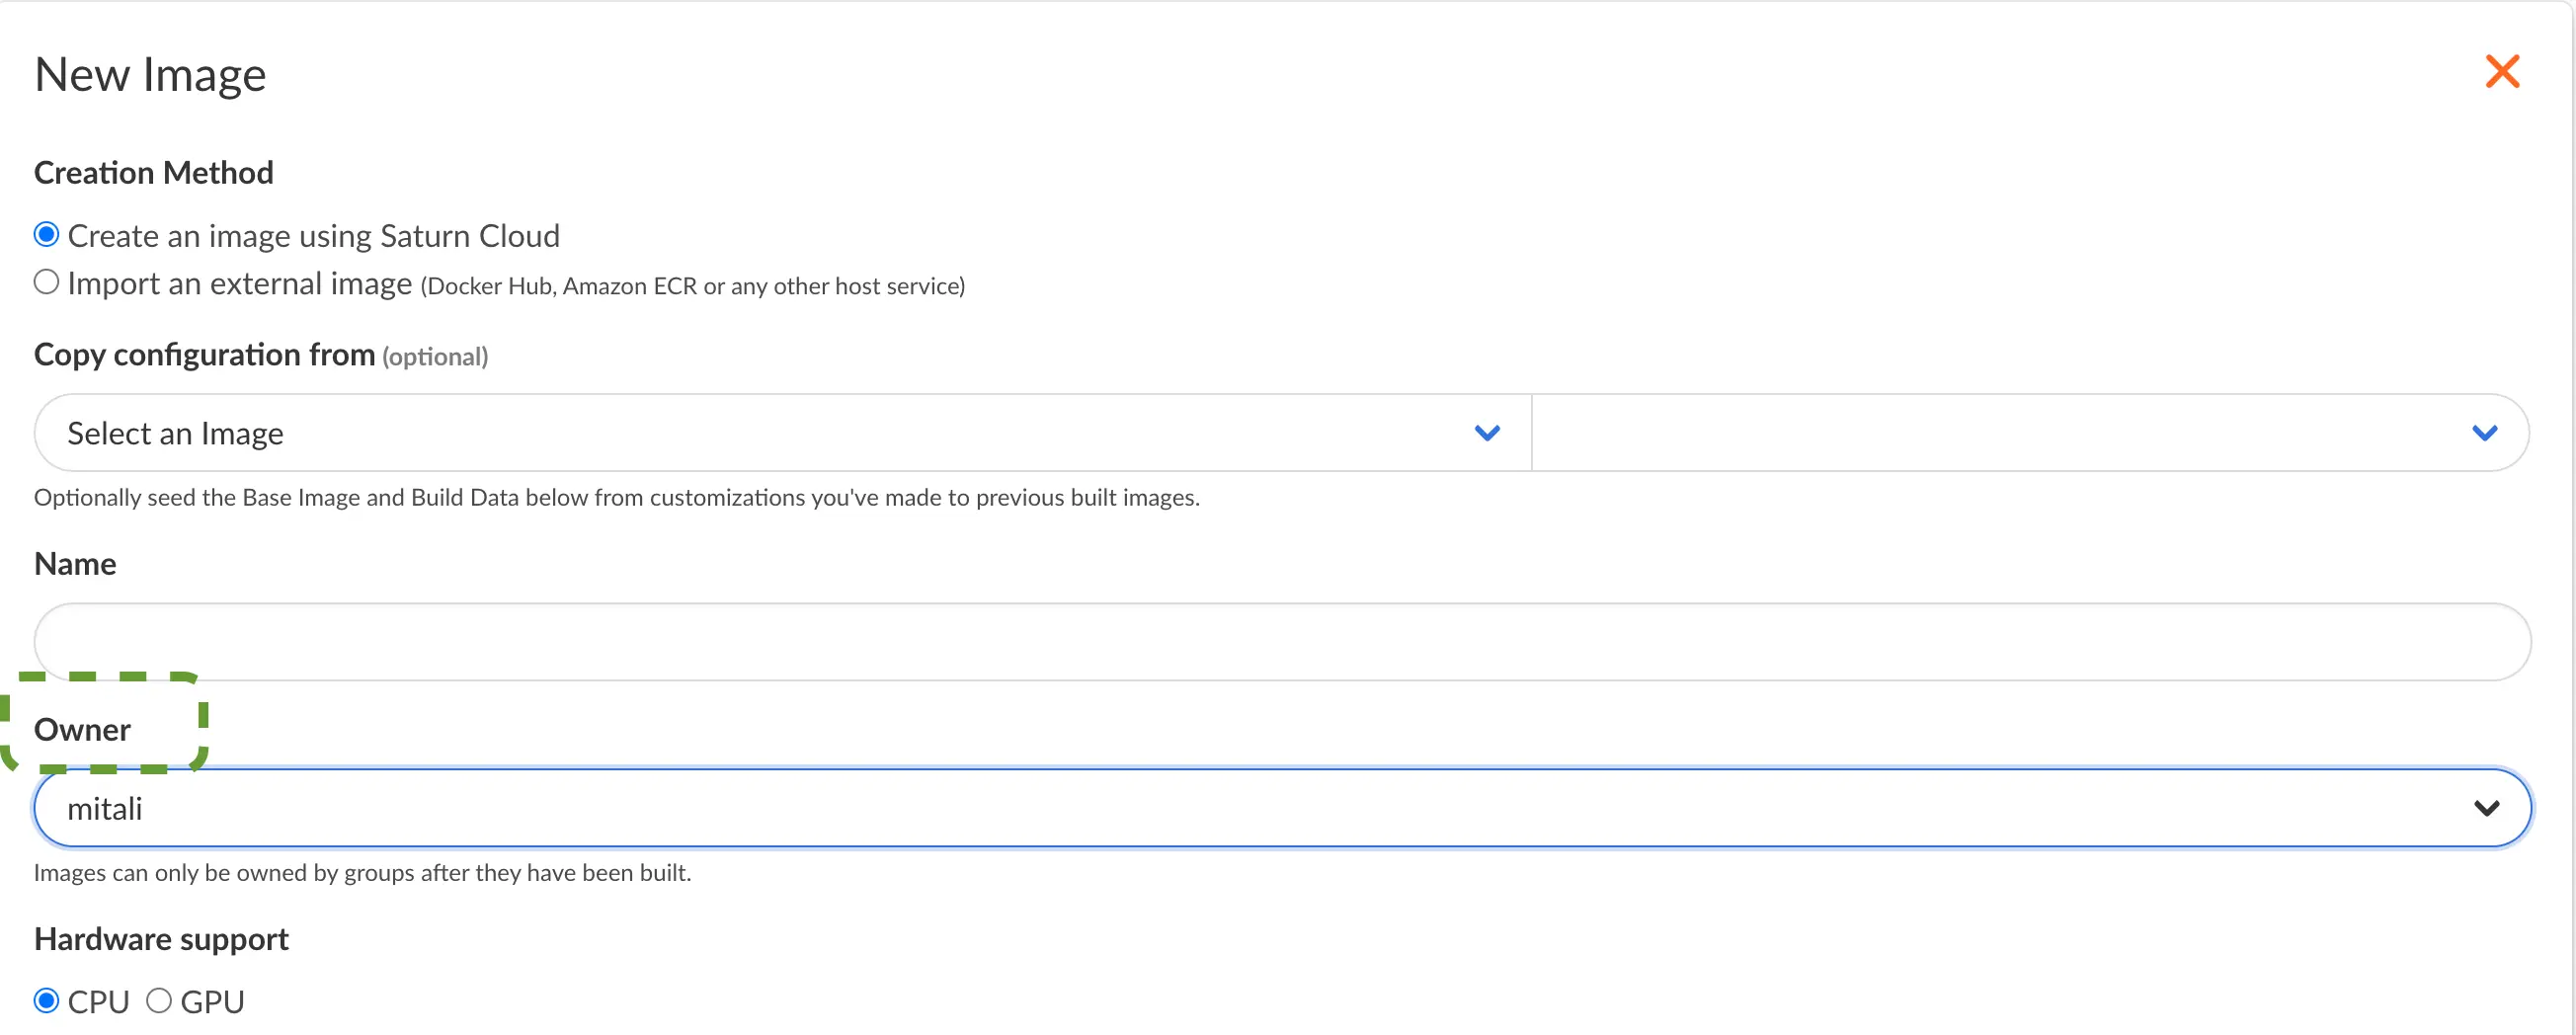This screenshot has height=1035, width=2576.
Task: Close the New Image dialog
Action: coord(2502,72)
